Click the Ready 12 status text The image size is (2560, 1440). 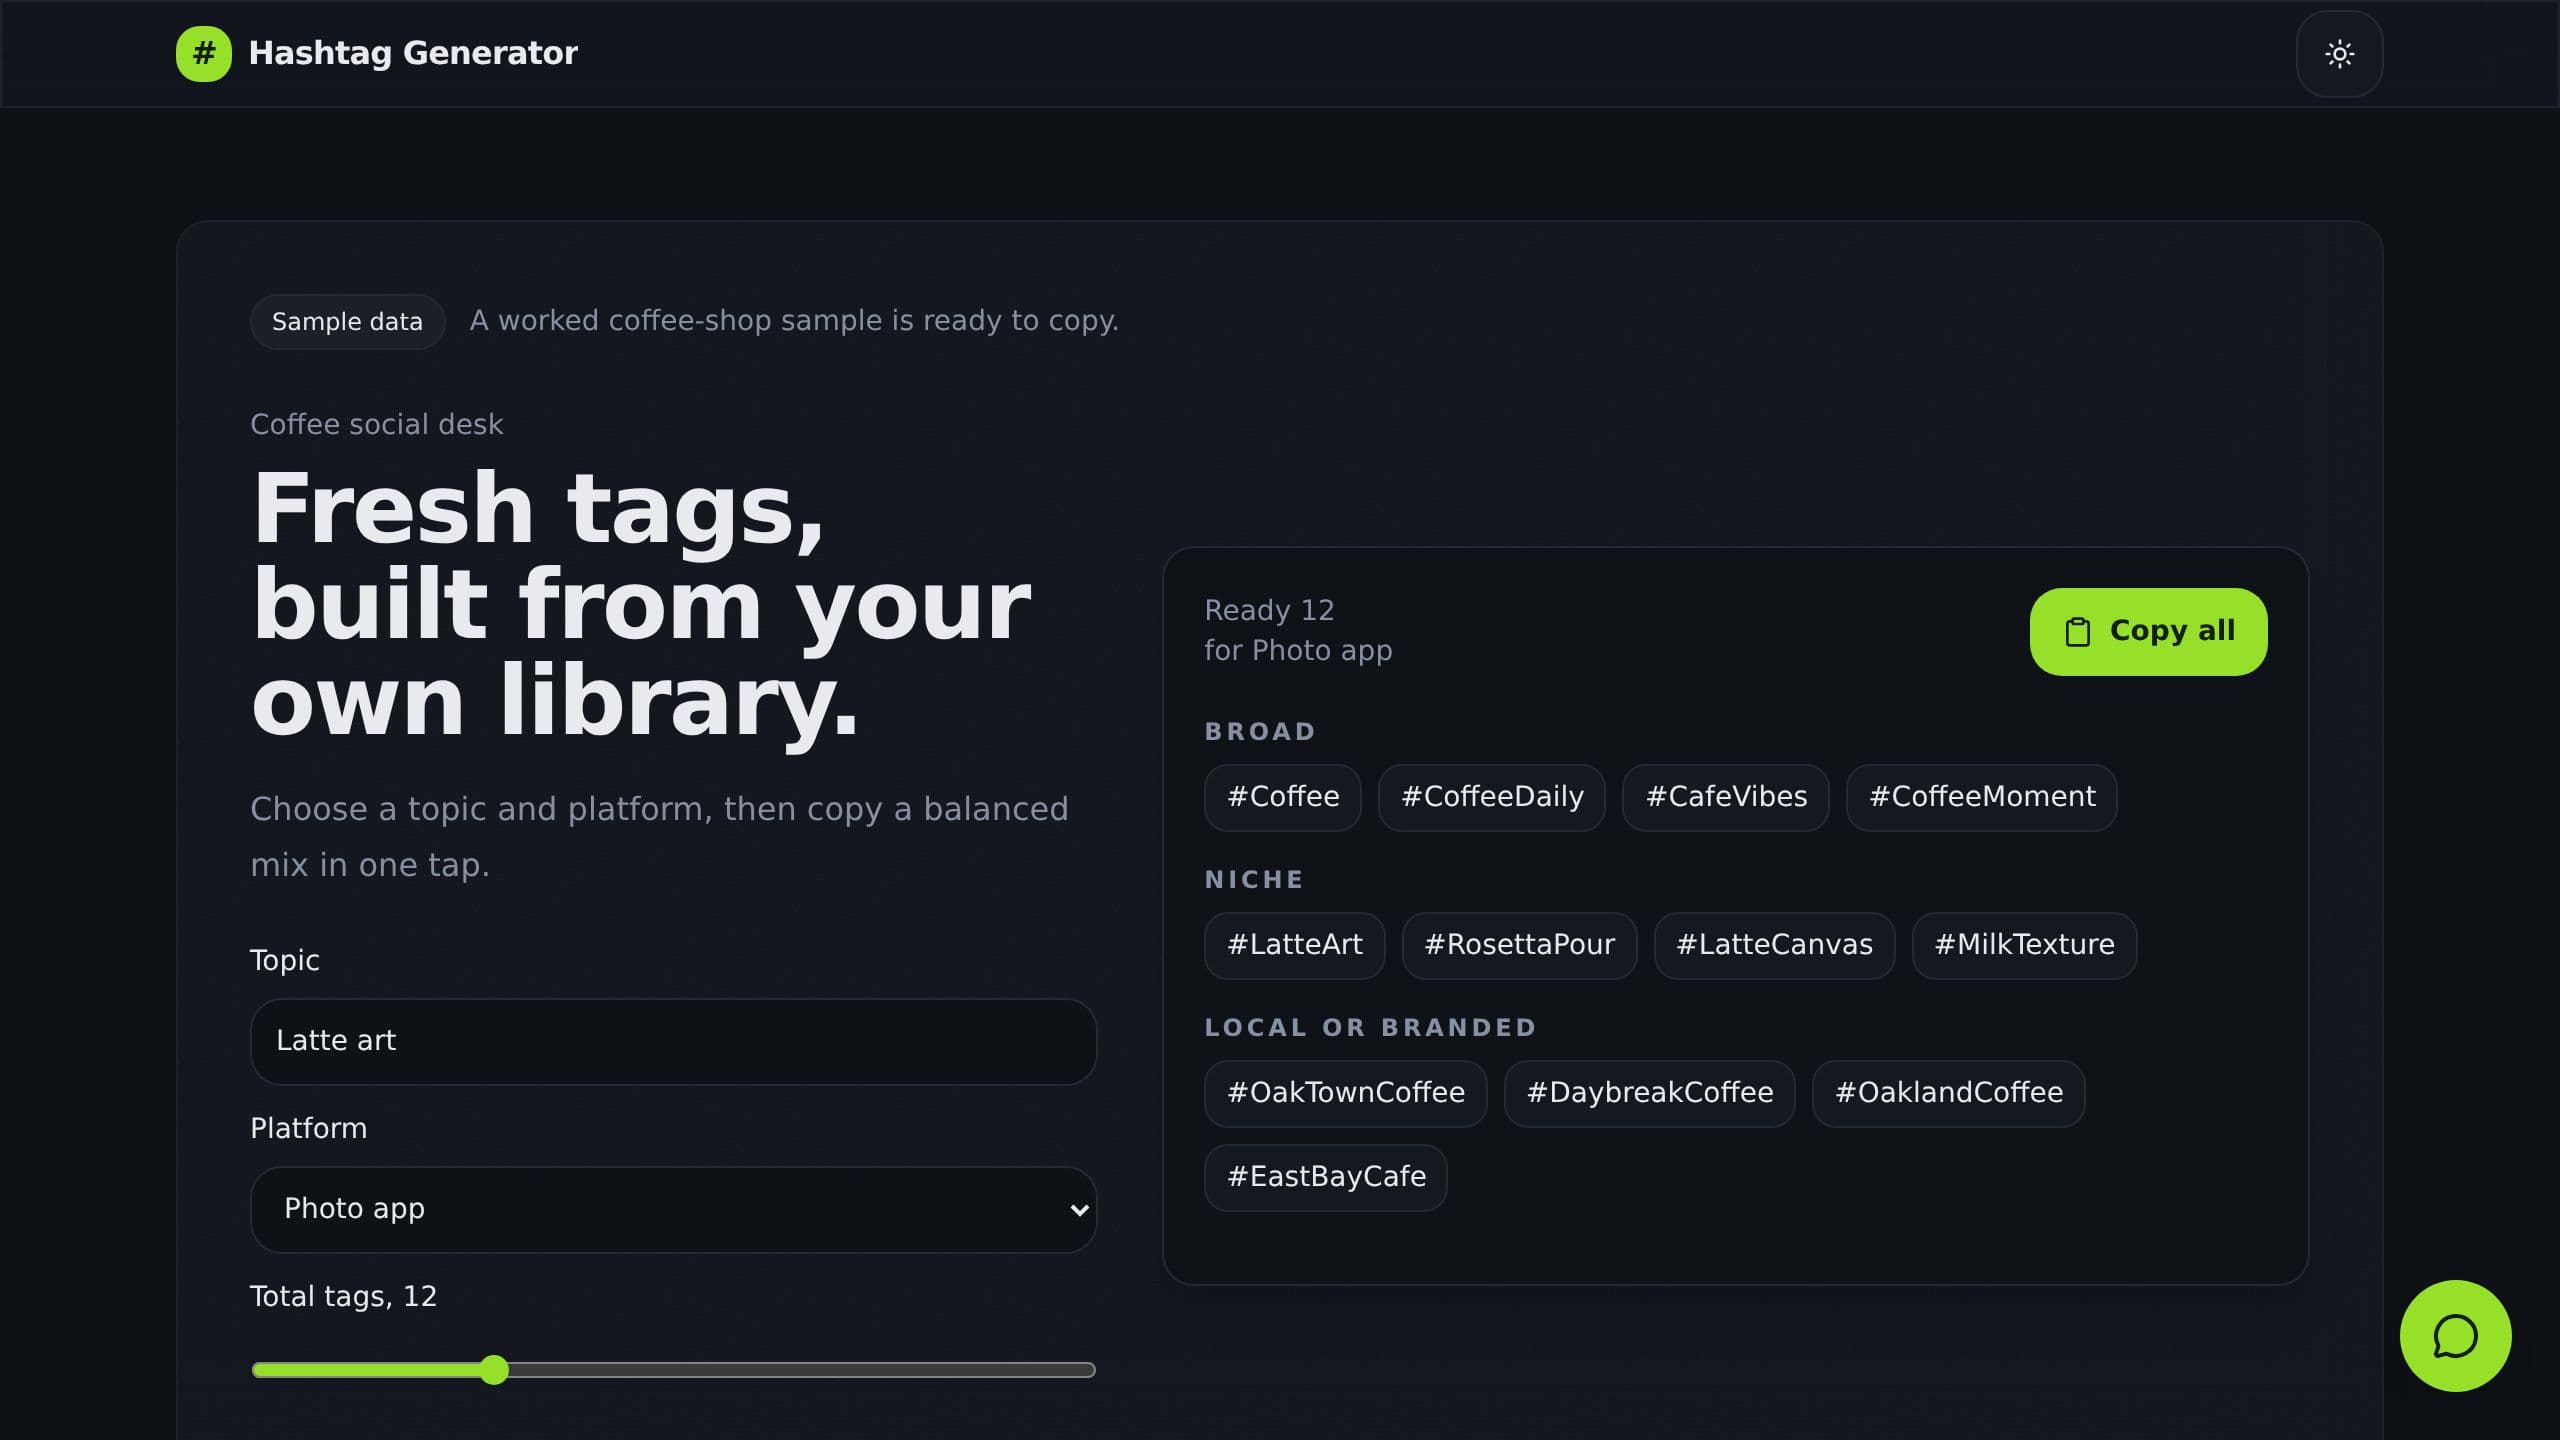click(x=1269, y=610)
